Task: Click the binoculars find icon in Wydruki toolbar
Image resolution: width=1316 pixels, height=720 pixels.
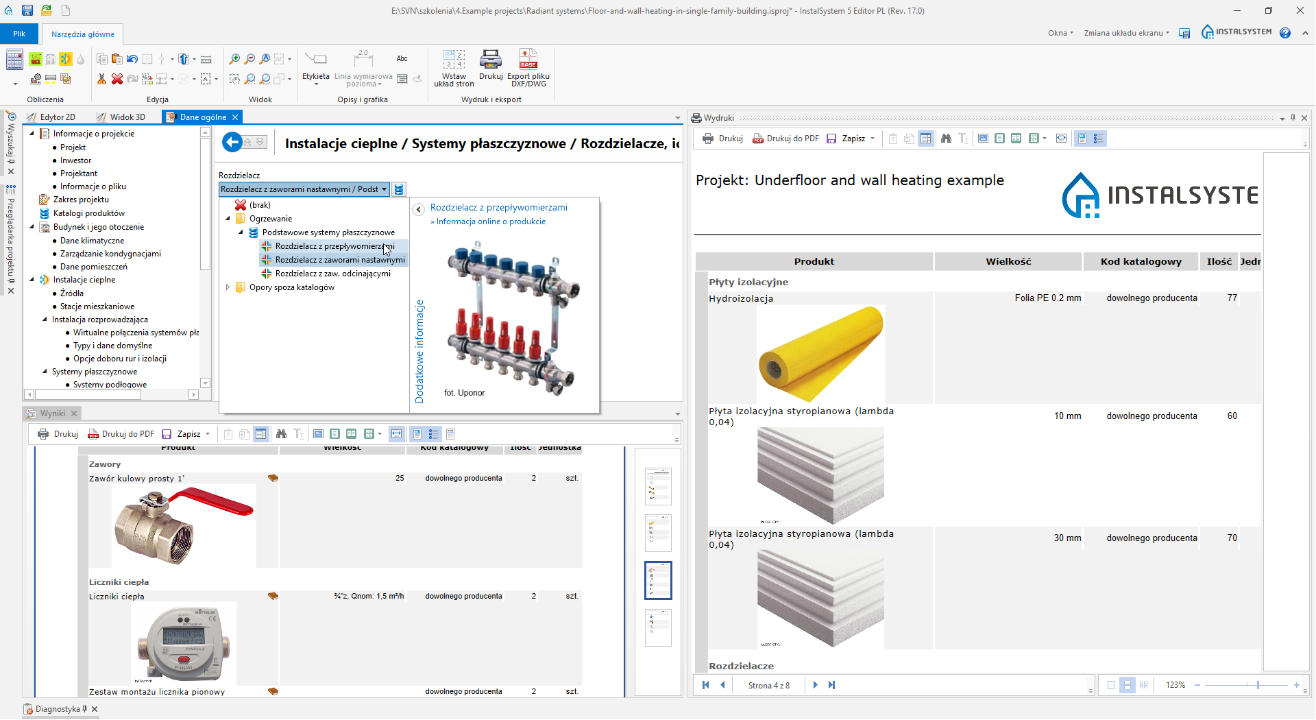Action: tap(946, 138)
